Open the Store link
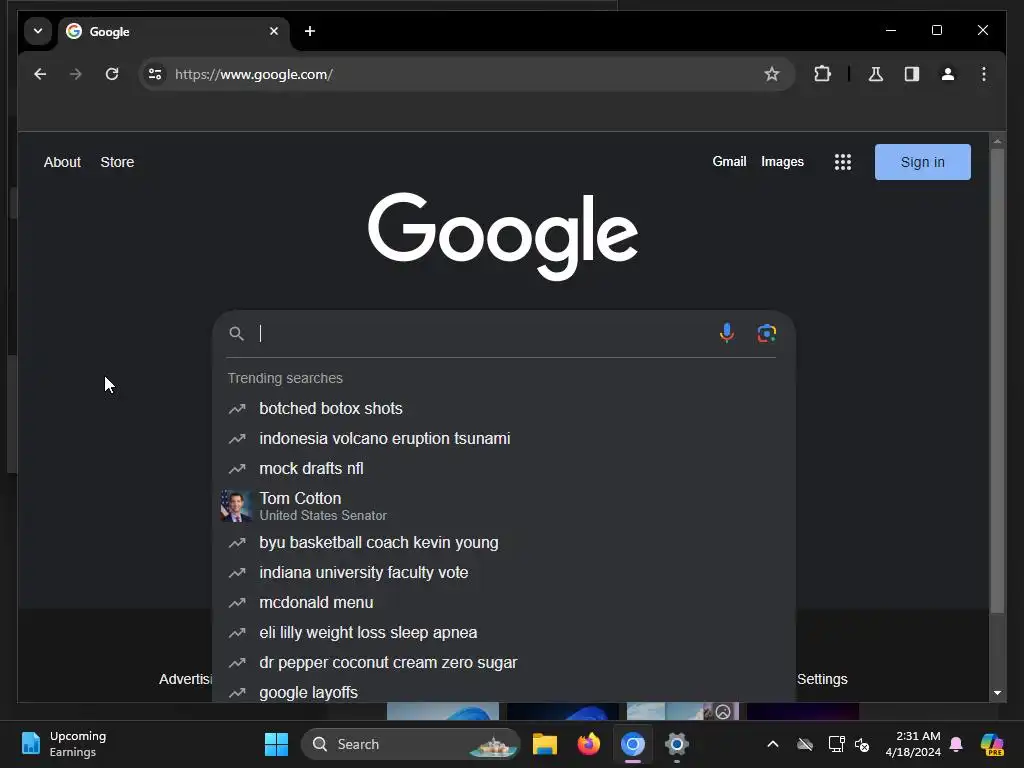 117,162
